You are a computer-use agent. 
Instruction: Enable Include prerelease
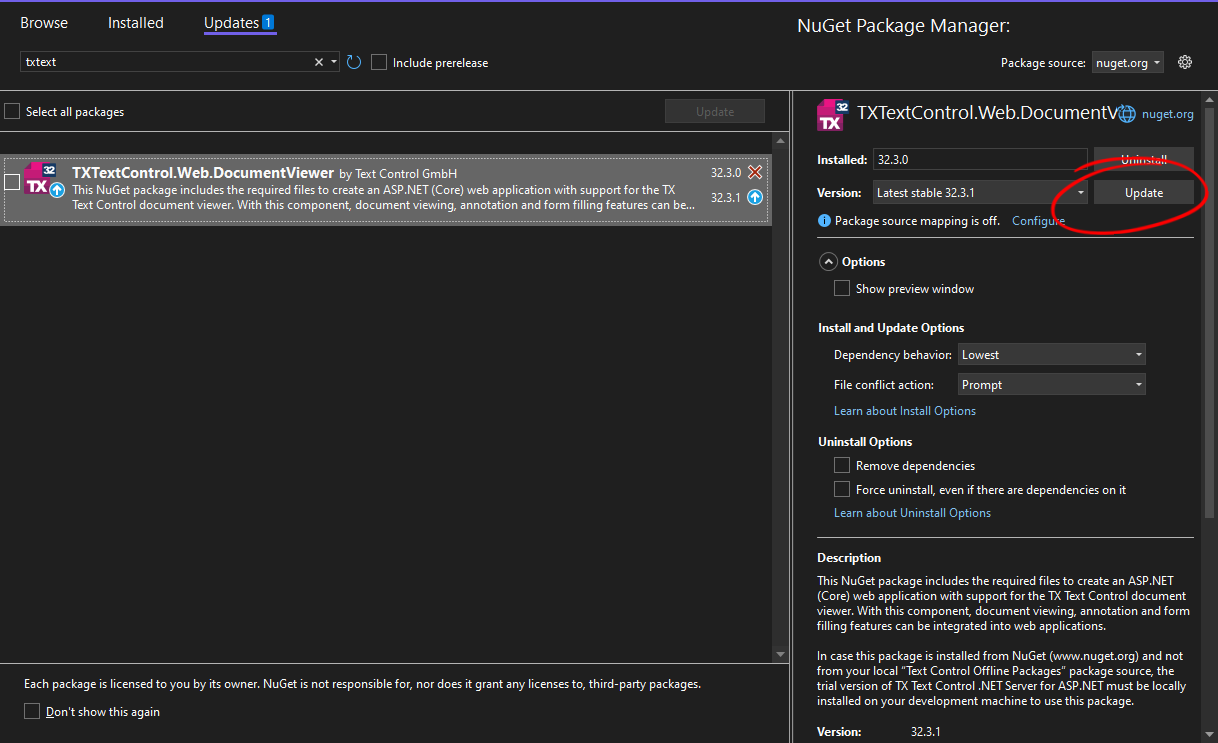click(379, 62)
